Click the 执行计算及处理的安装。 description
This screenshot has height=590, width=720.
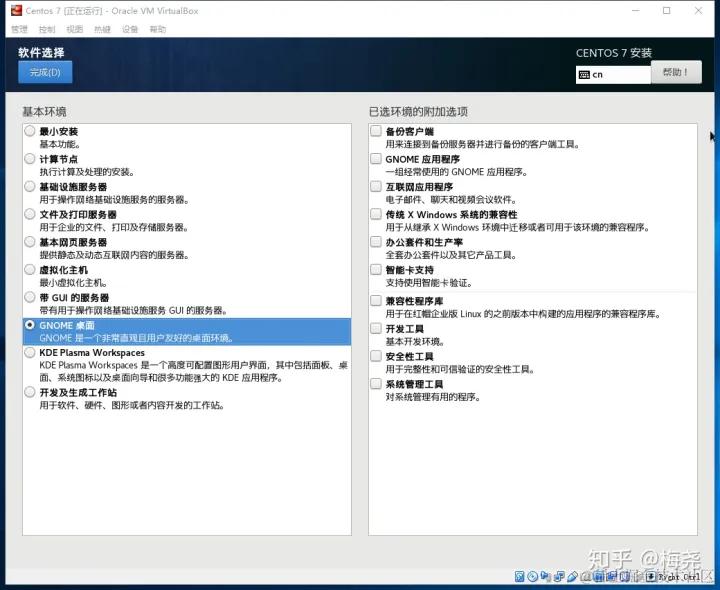pyautogui.click(x=87, y=172)
